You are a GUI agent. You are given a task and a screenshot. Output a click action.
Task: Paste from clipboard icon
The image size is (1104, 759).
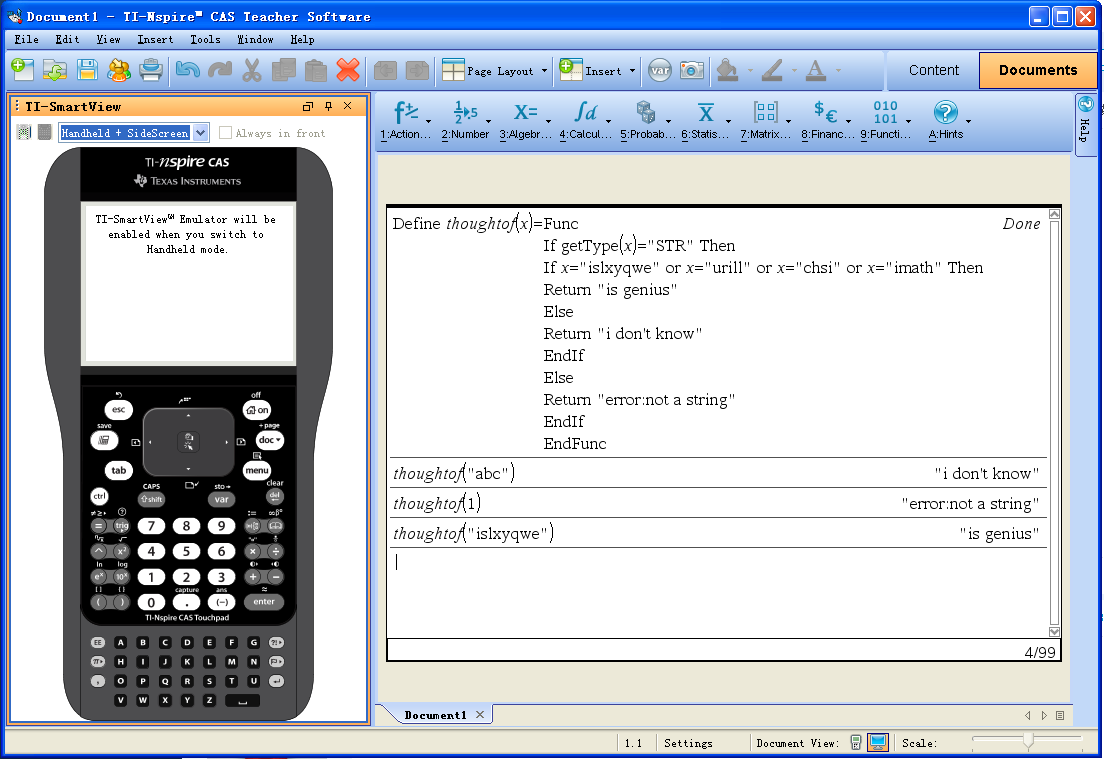click(315, 70)
